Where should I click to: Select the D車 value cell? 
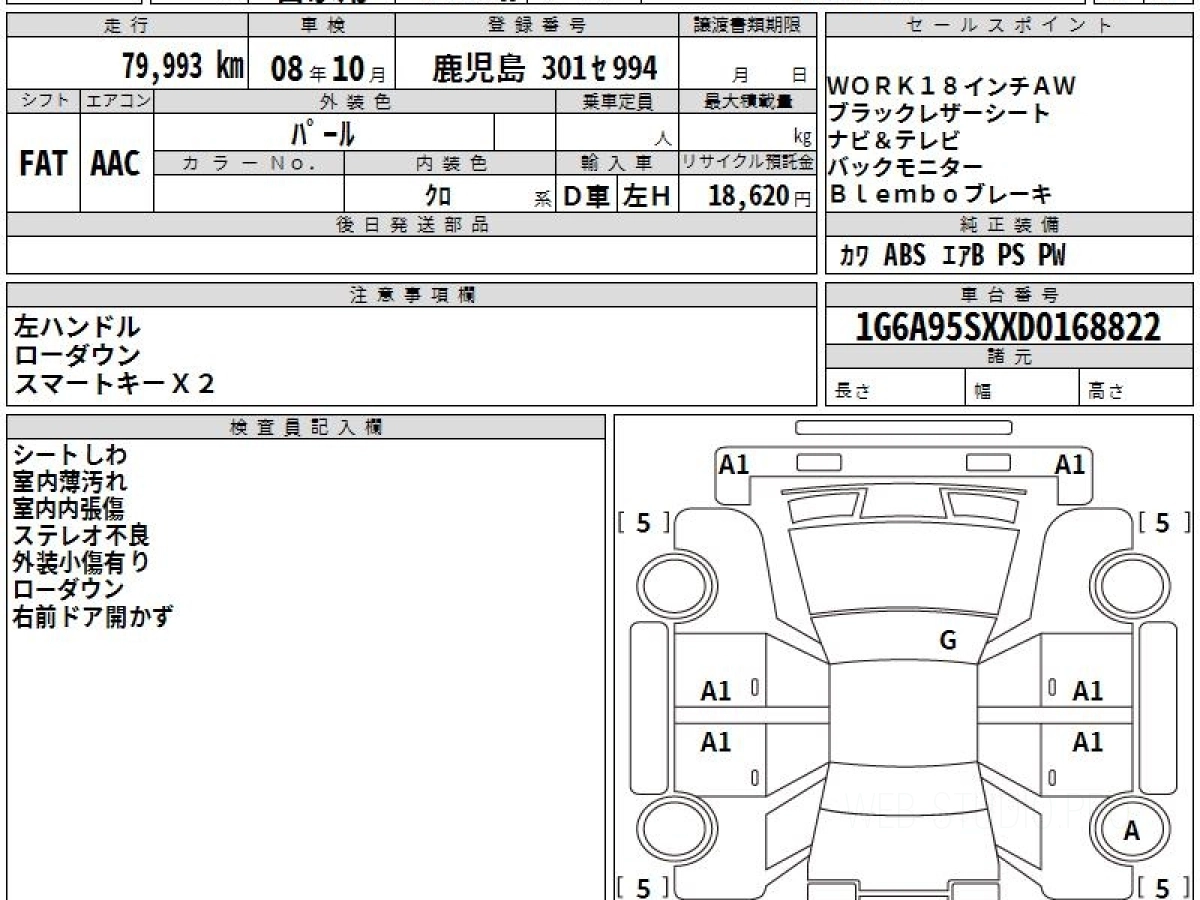tap(587, 196)
